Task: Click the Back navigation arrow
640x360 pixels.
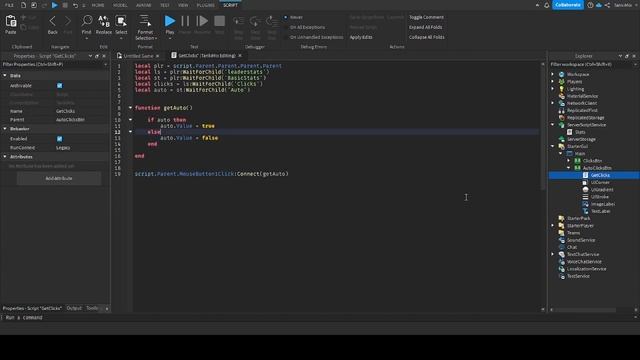Action: tap(52, 21)
